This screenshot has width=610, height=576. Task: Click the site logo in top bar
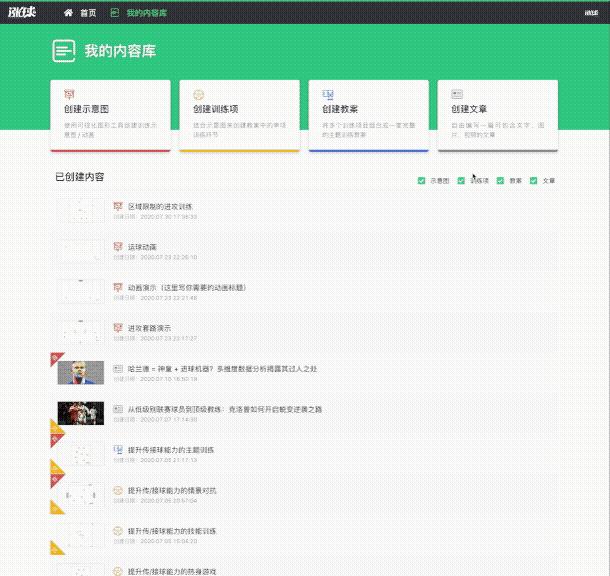click(22, 12)
